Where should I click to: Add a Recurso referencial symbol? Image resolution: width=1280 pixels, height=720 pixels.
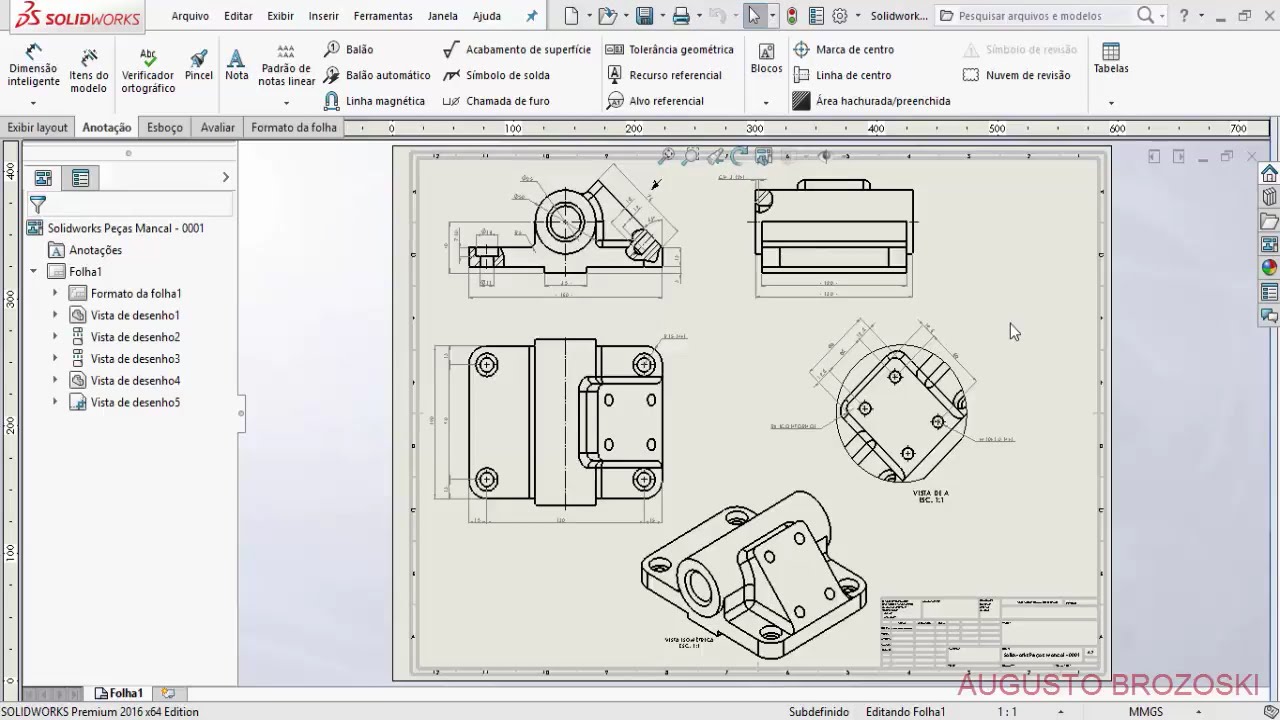[x=664, y=75]
